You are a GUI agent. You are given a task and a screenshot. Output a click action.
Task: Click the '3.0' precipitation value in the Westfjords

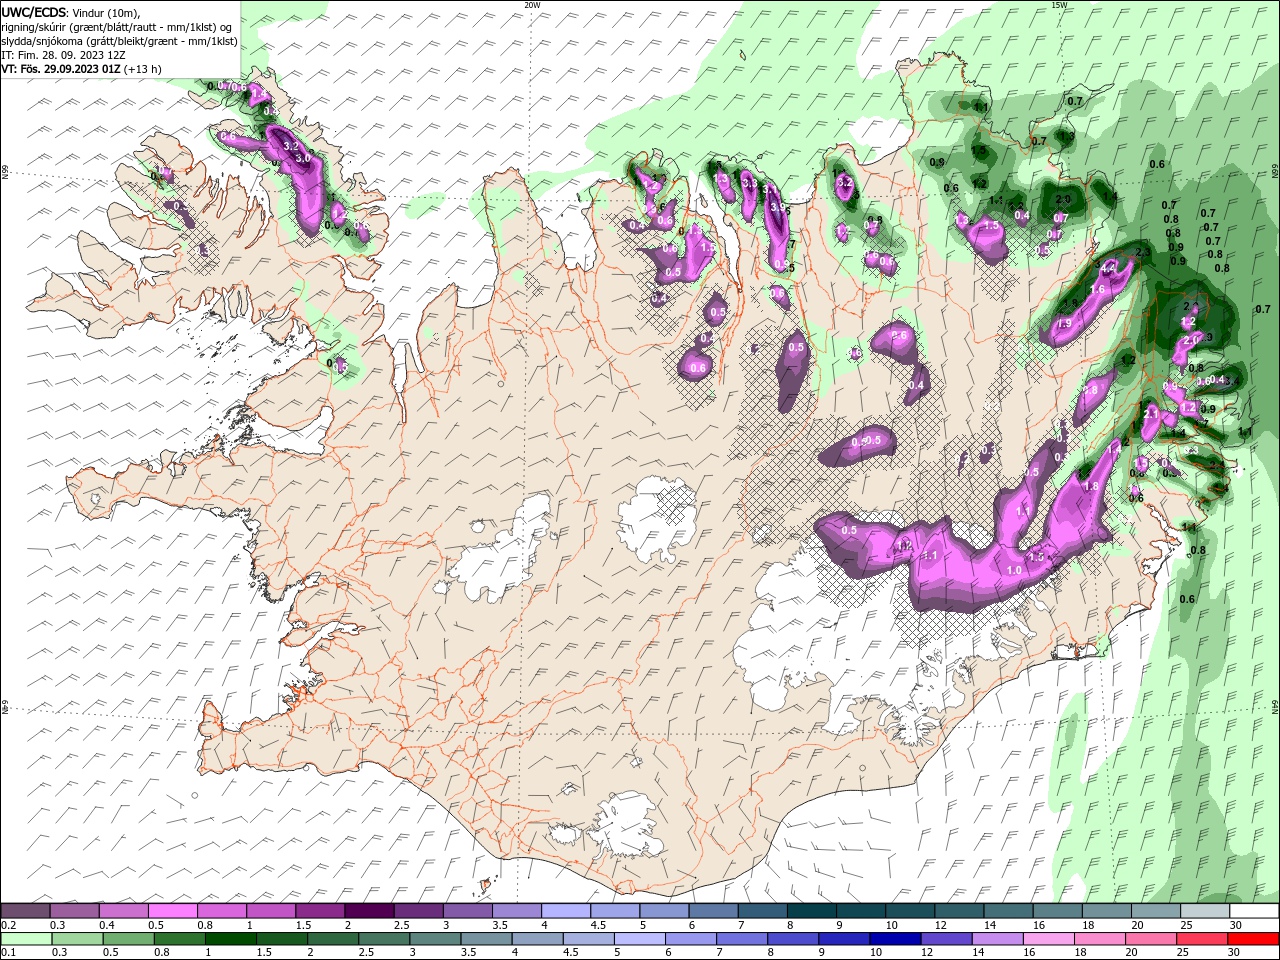pyautogui.click(x=303, y=158)
